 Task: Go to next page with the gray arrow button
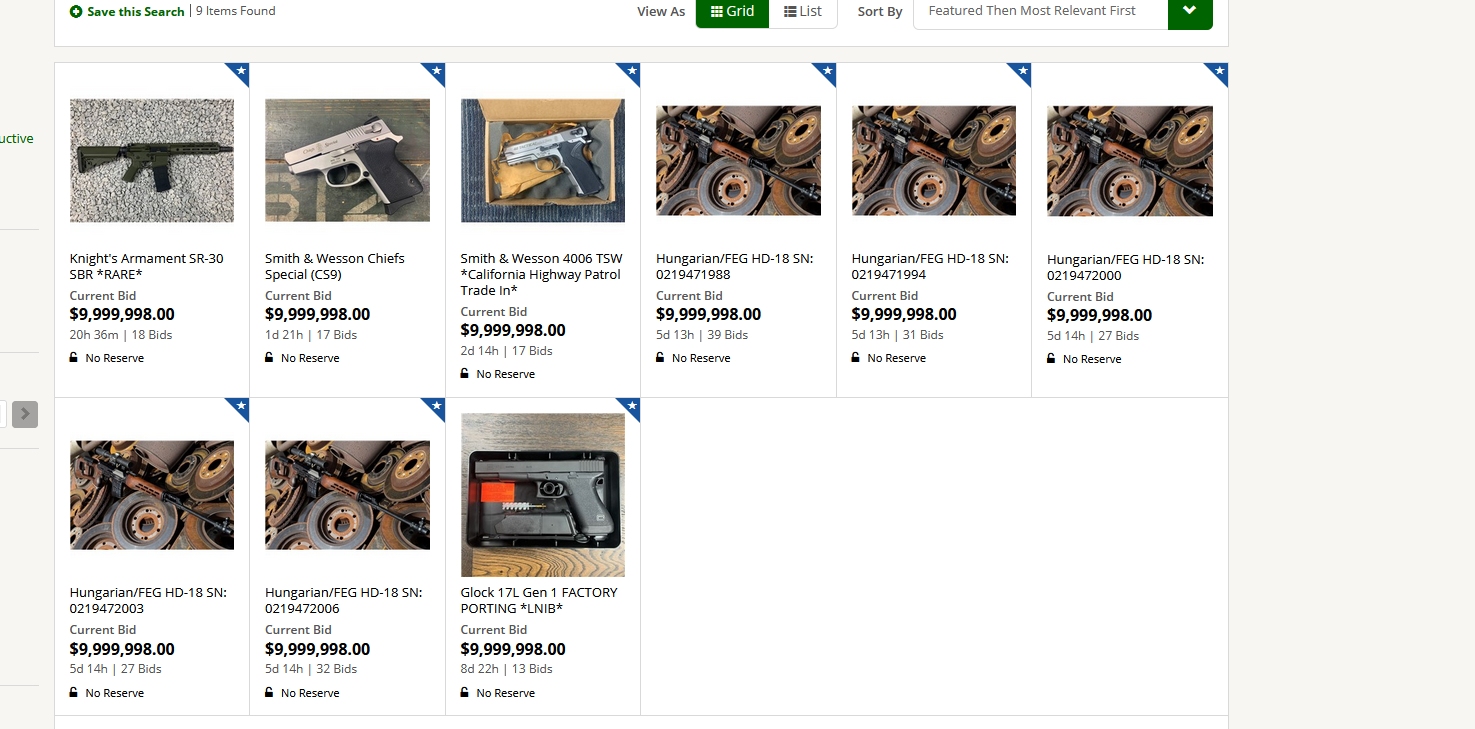25,414
